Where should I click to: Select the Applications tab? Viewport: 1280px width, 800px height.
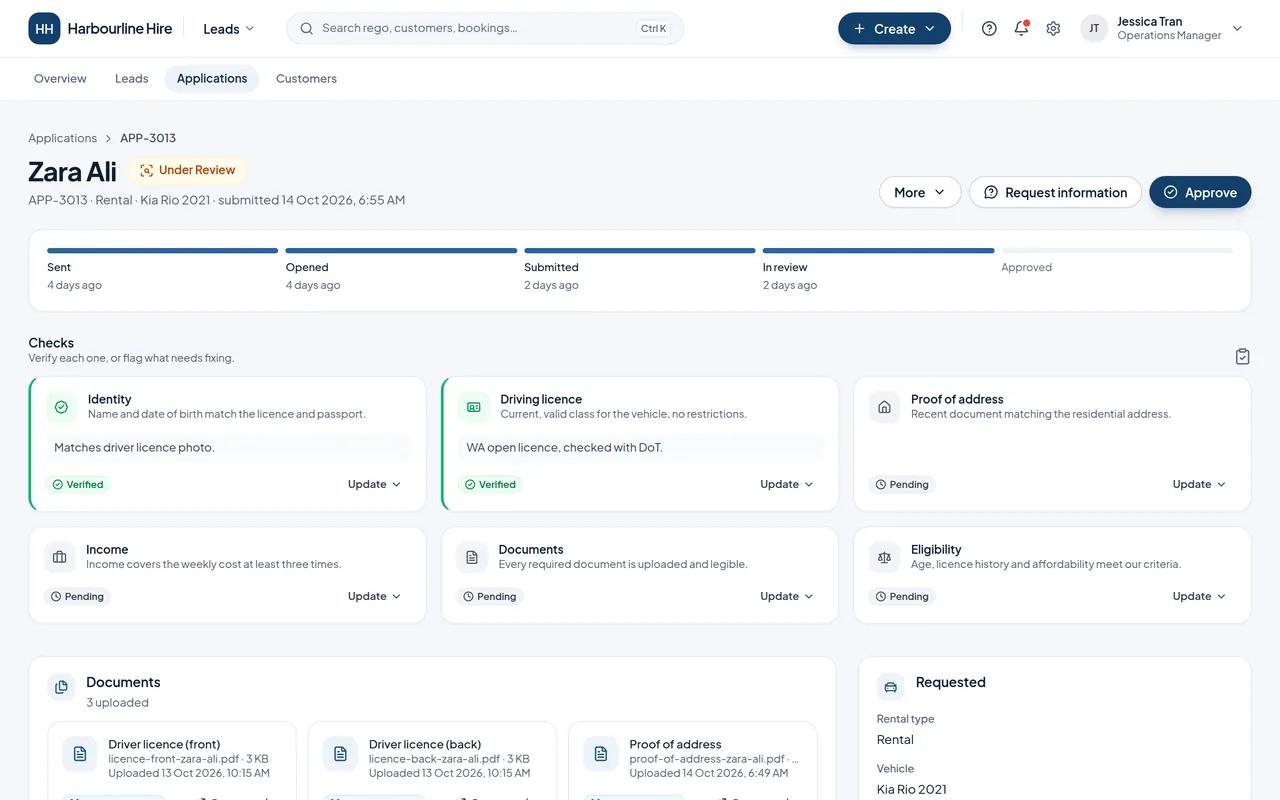(x=212, y=79)
